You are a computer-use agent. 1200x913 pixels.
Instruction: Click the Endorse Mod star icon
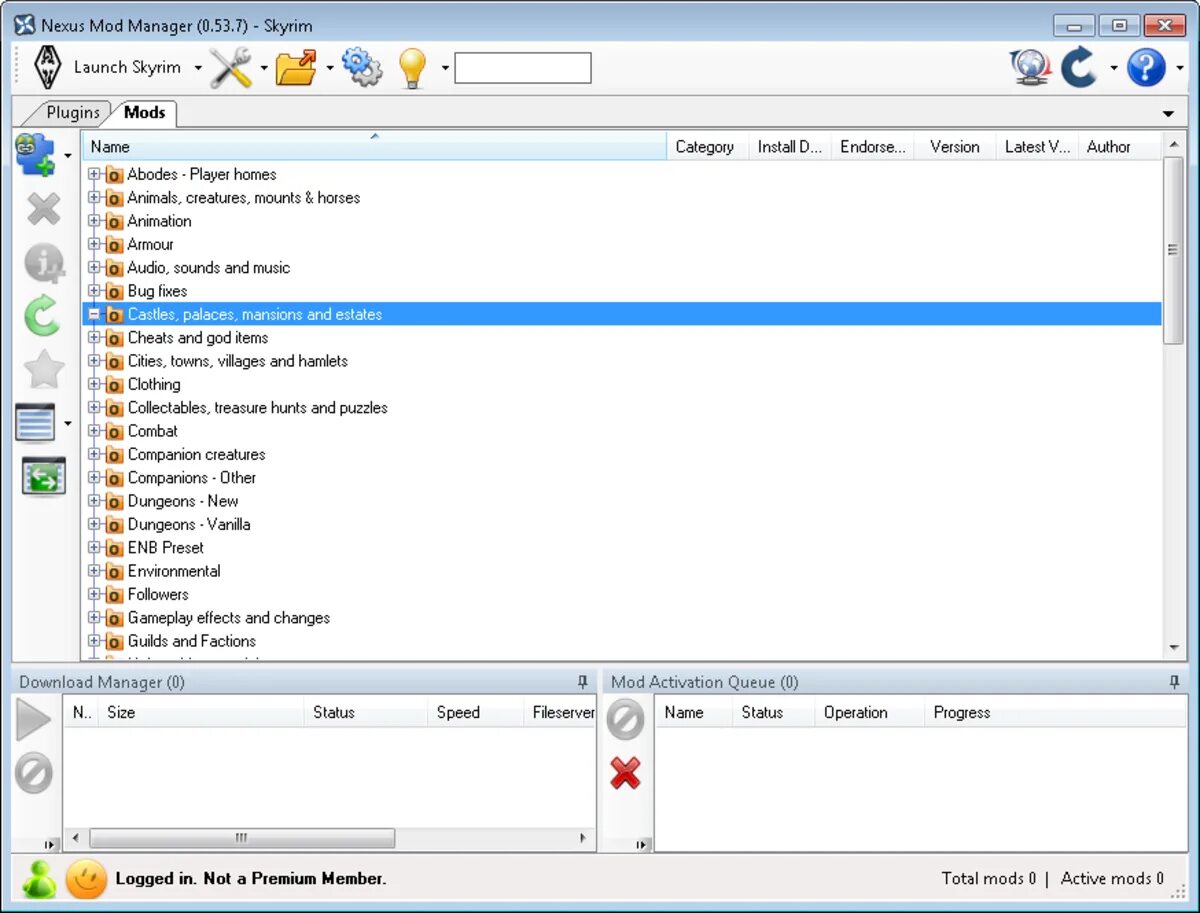[43, 370]
